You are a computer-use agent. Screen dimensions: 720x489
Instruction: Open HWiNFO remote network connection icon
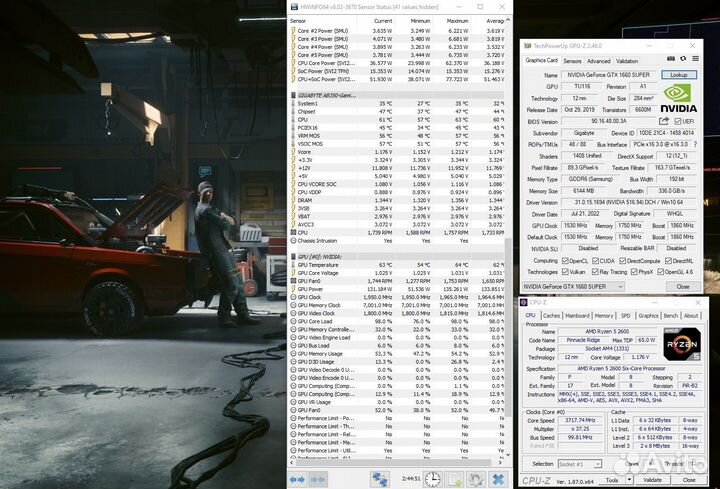click(380, 479)
